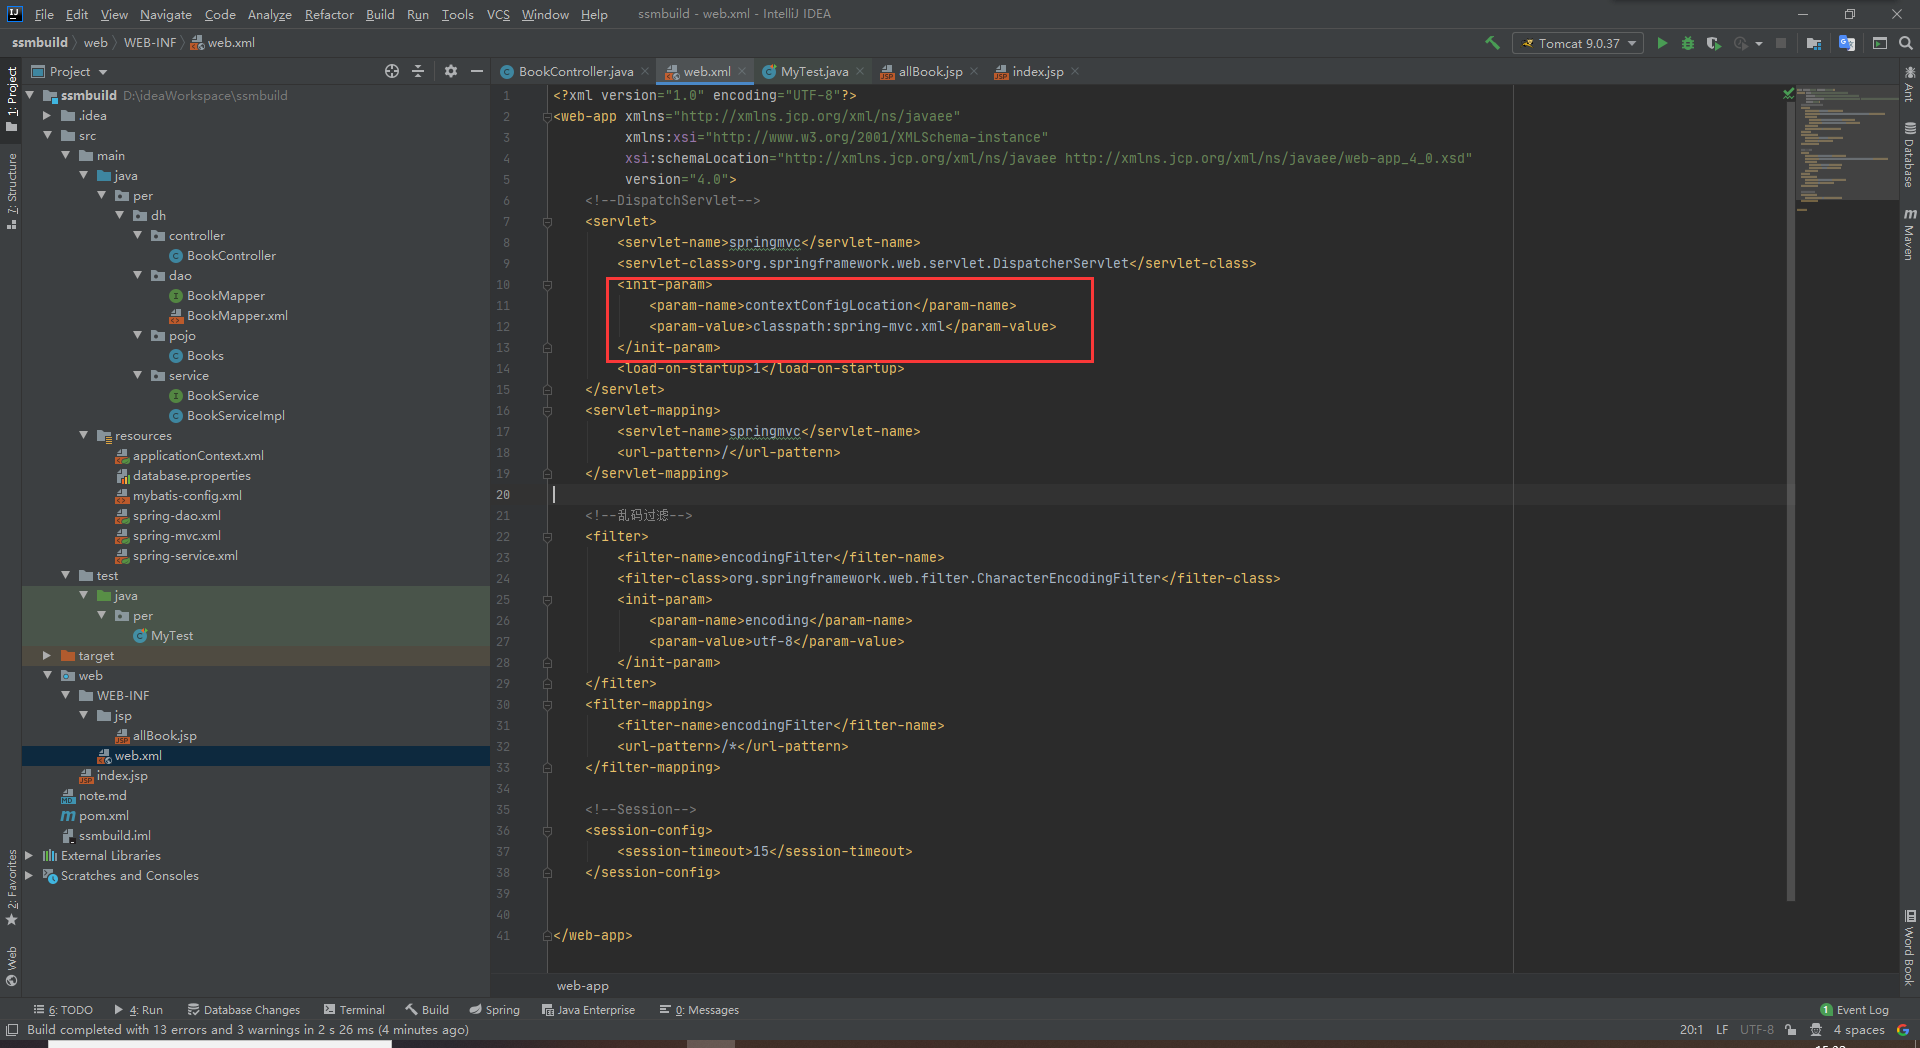Show the Ant tool window

coord(1908,90)
